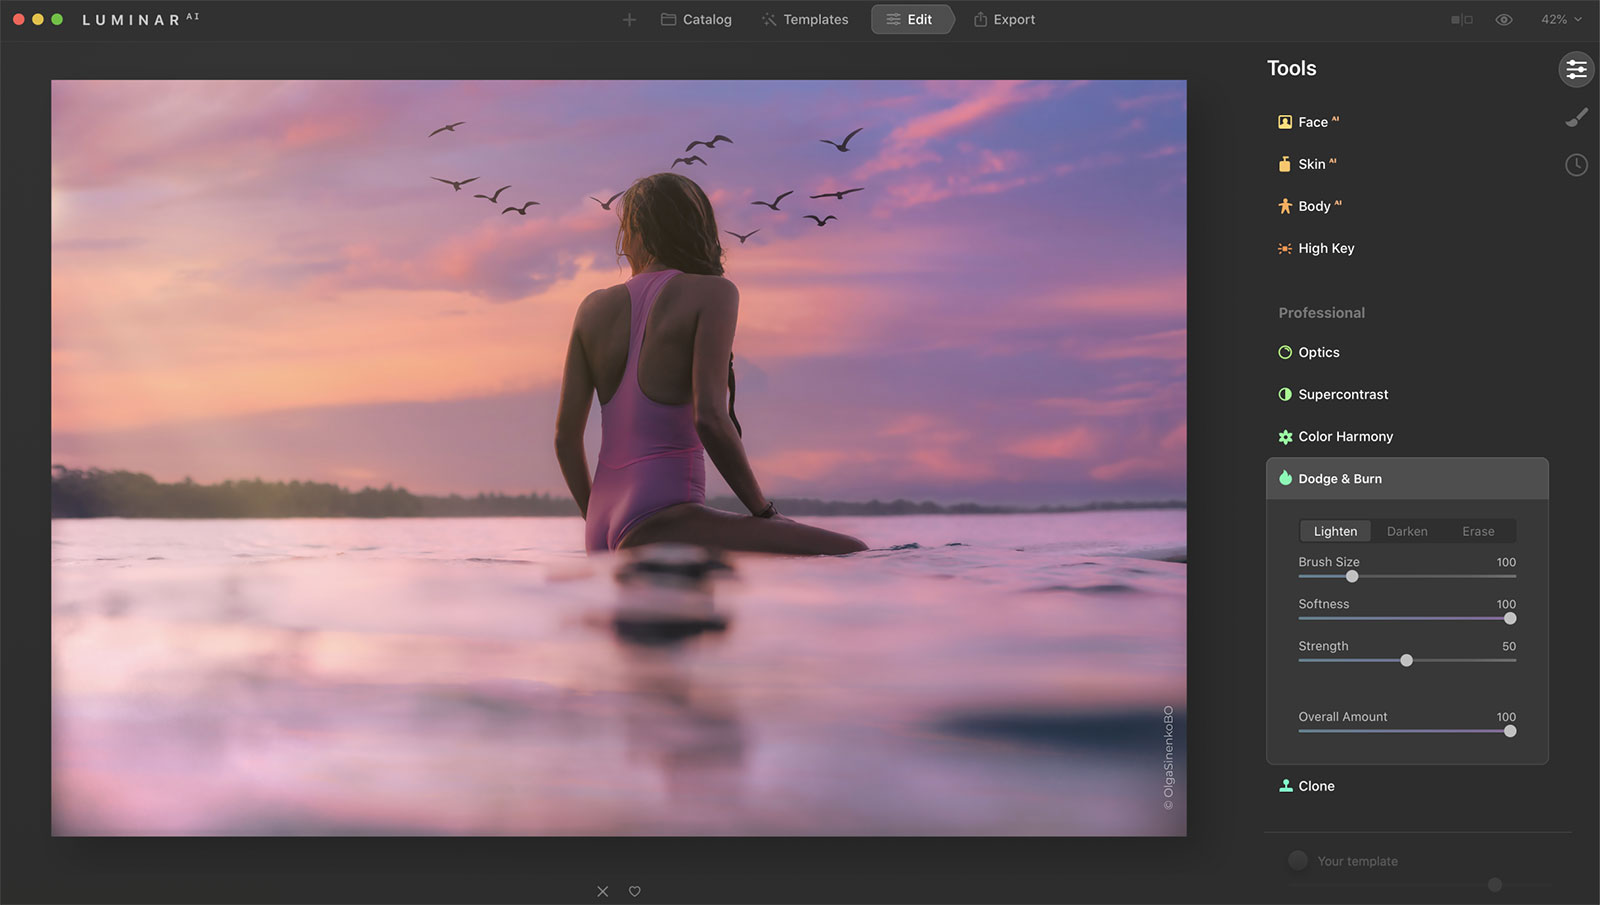Expand the Color Harmony tool
This screenshot has width=1600, height=905.
coord(1345,437)
